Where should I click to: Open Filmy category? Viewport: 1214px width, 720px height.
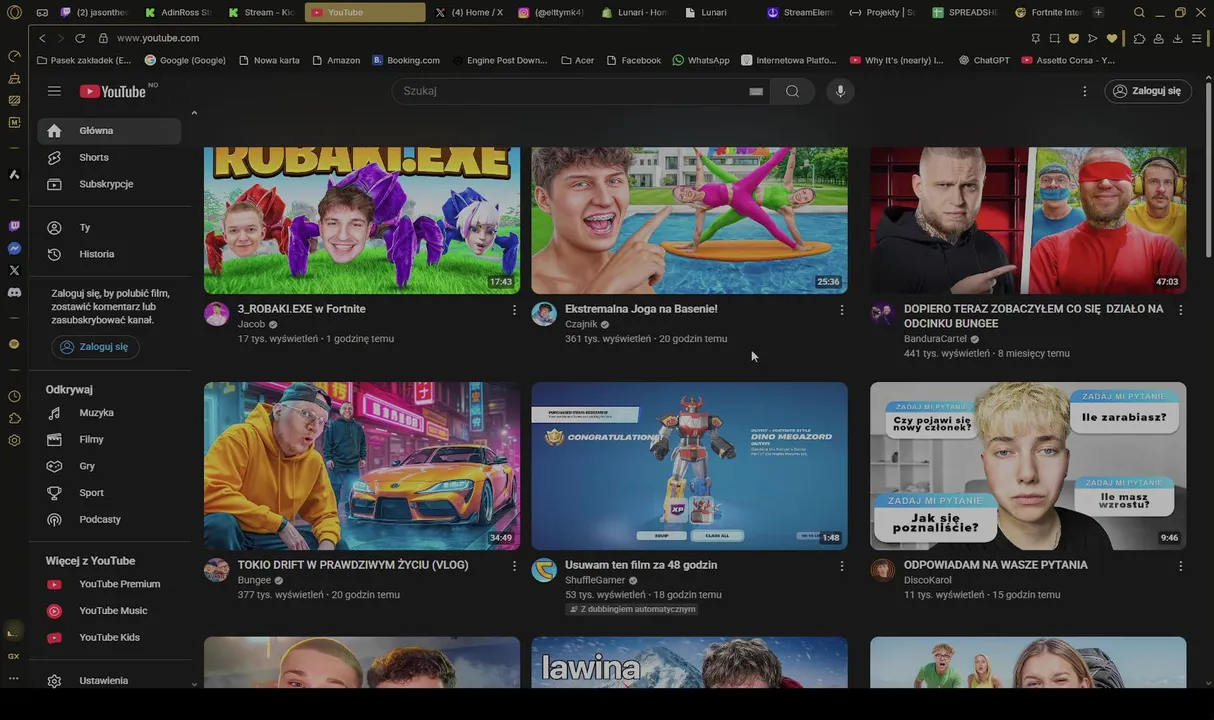[x=110, y=440]
